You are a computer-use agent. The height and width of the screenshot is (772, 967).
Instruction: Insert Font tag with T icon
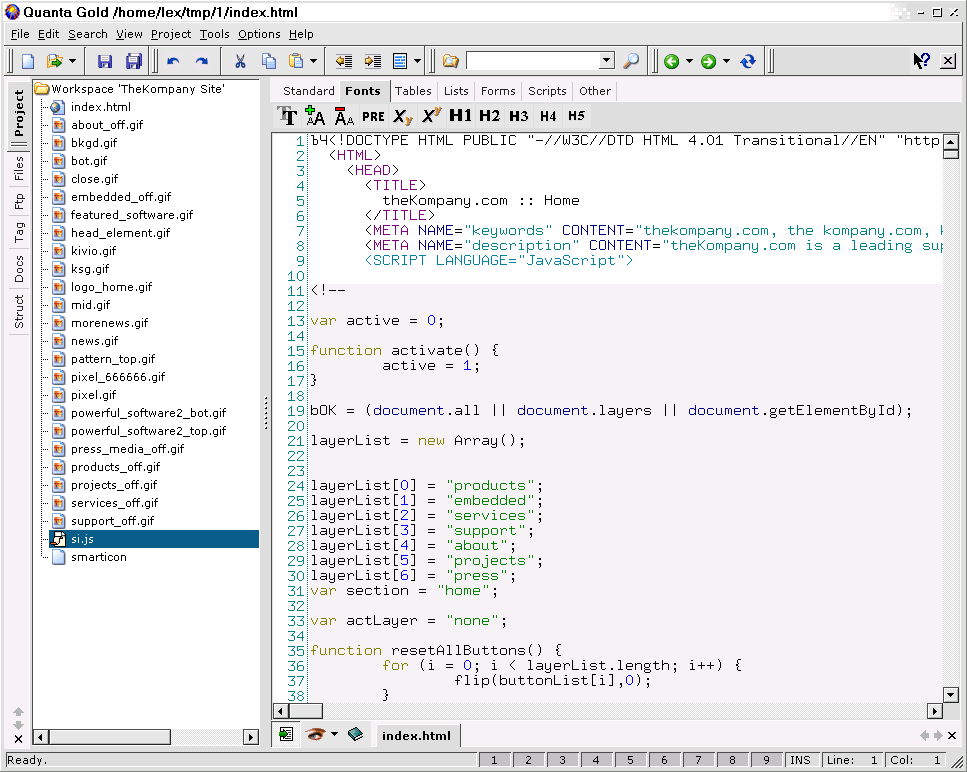click(x=287, y=115)
